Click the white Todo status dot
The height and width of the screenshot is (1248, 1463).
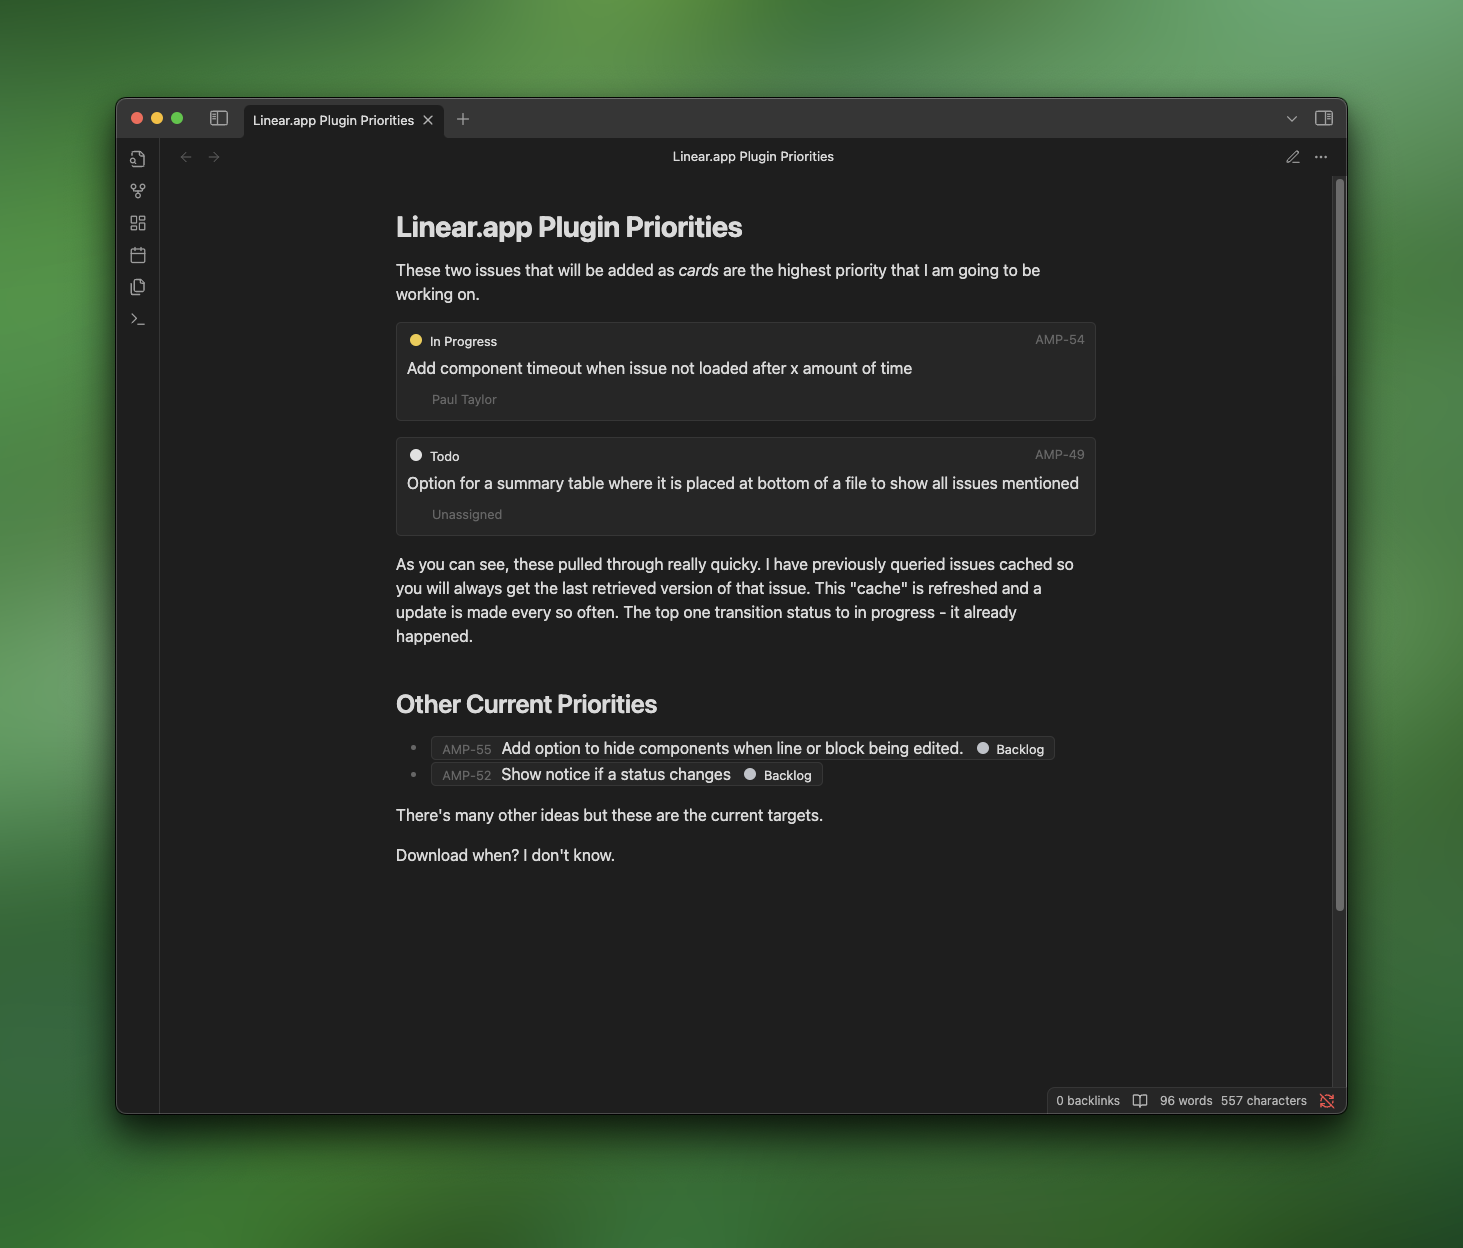416,455
